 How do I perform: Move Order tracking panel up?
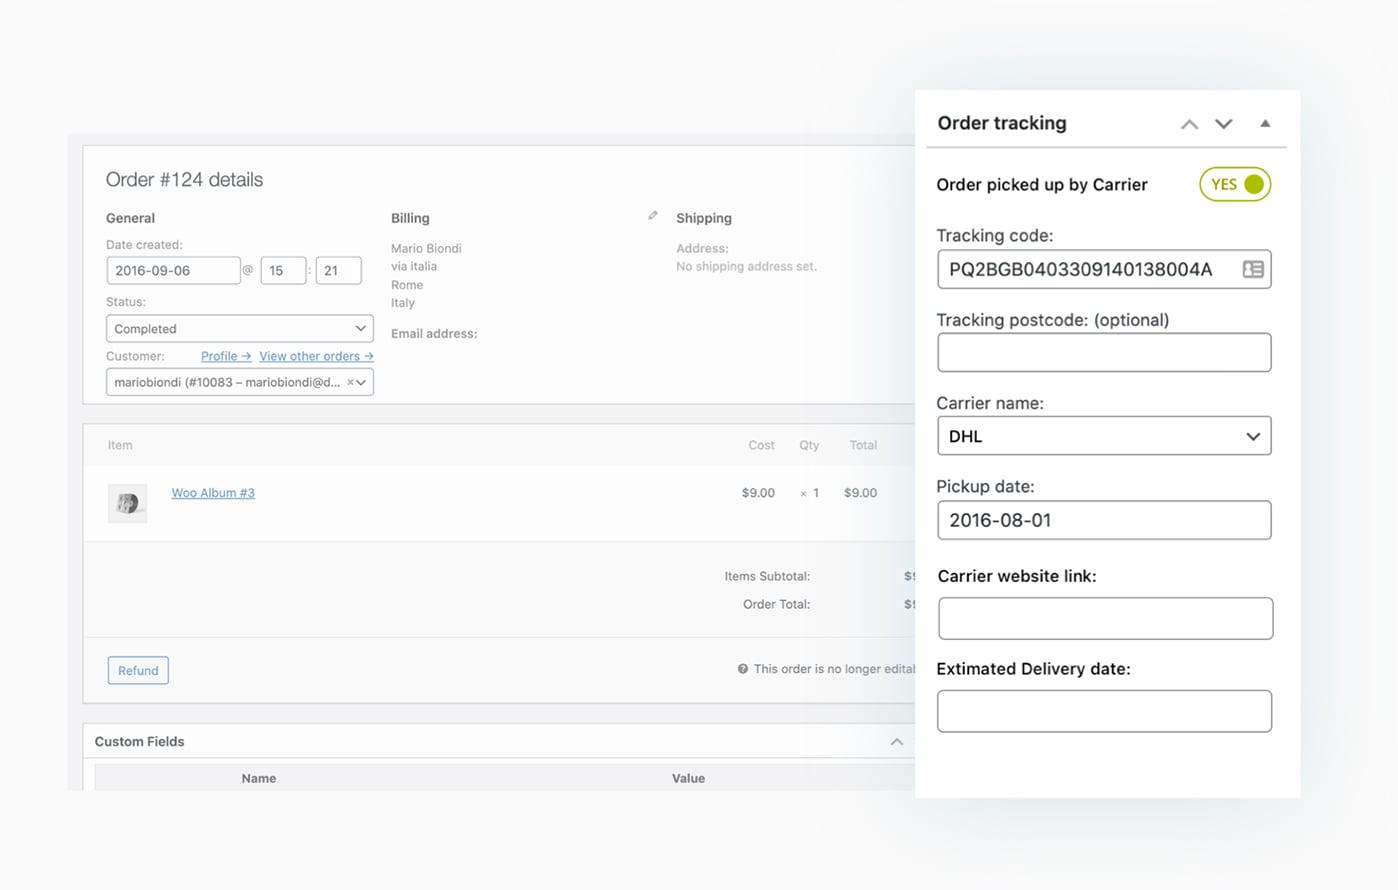pos(1189,124)
